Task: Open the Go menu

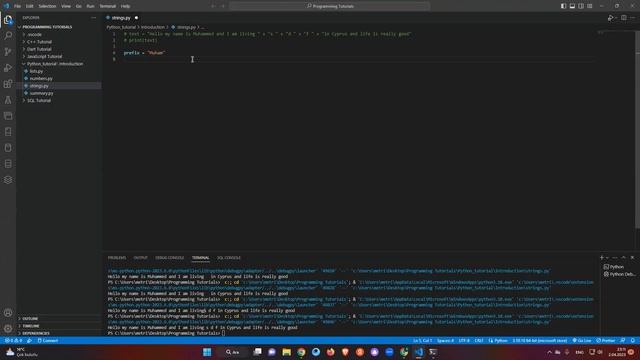Action: [x=78, y=6]
